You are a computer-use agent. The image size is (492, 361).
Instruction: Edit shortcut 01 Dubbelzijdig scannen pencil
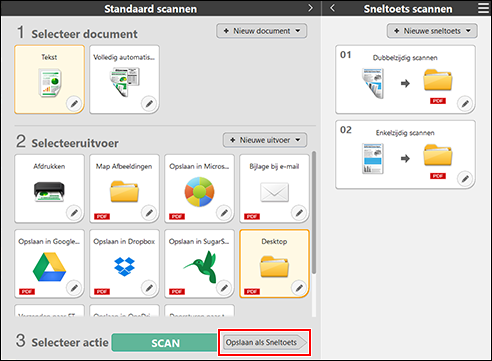click(x=465, y=104)
